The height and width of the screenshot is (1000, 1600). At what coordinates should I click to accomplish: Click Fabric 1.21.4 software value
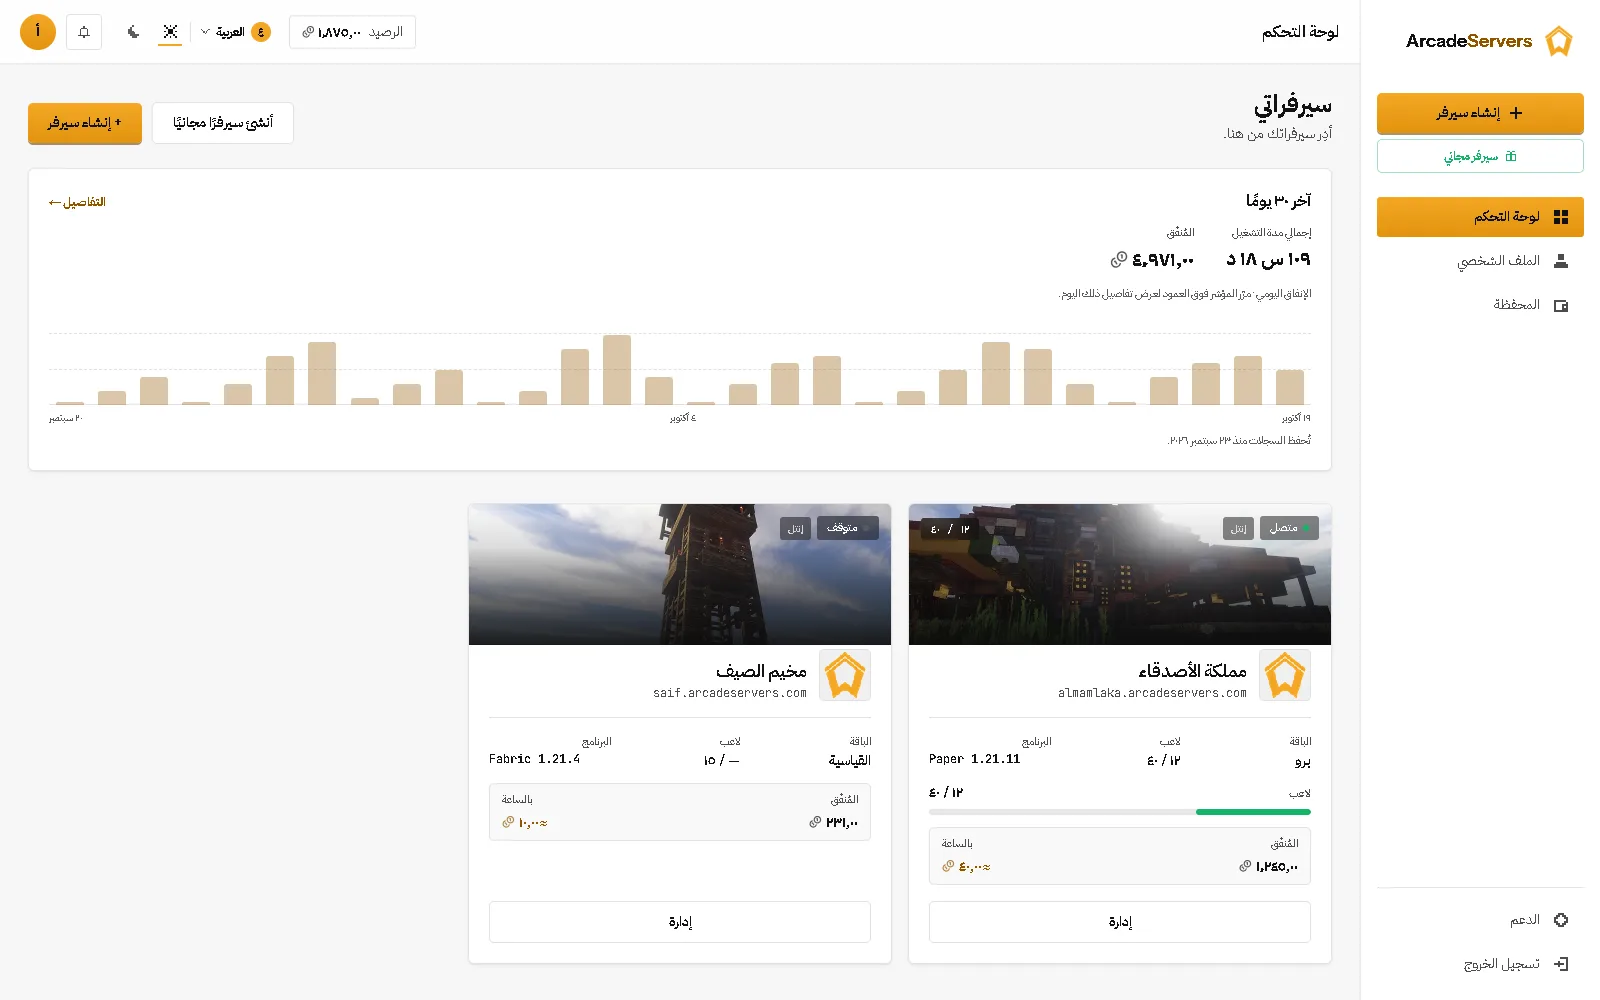click(534, 759)
